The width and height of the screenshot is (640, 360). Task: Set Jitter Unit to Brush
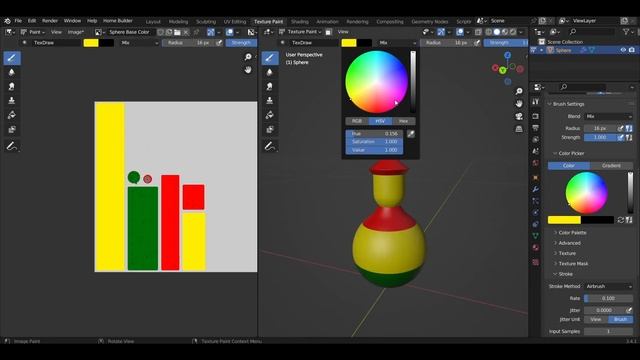tap(620, 320)
